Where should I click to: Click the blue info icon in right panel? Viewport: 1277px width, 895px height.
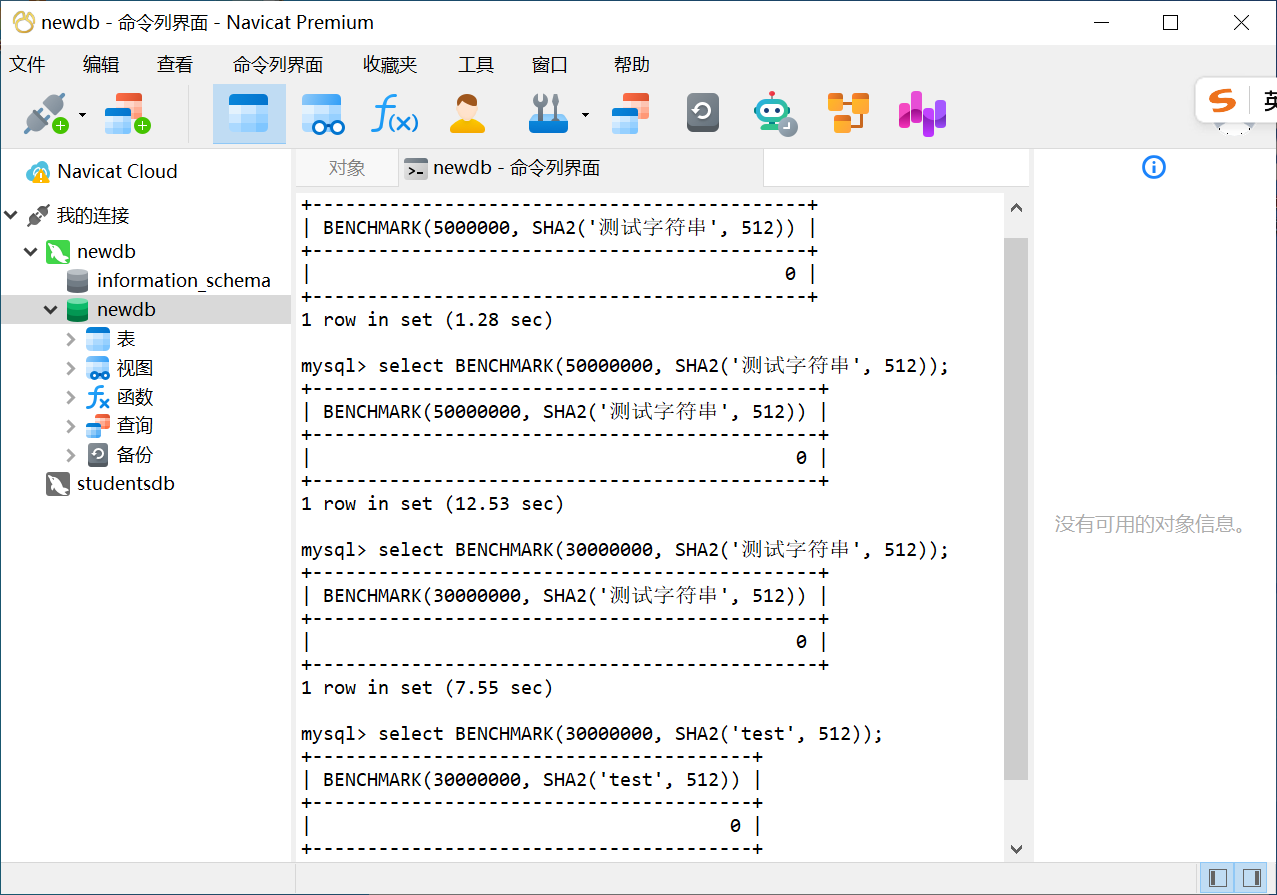click(1153, 167)
